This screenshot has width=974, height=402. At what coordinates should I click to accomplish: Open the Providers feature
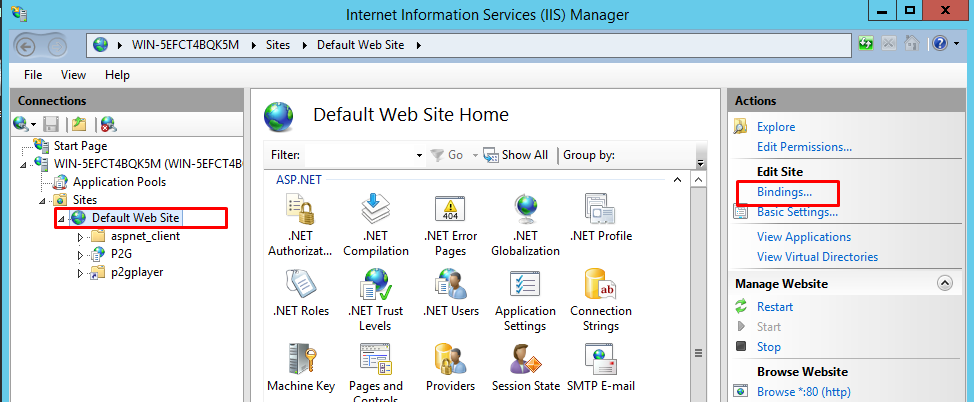pyautogui.click(x=451, y=368)
